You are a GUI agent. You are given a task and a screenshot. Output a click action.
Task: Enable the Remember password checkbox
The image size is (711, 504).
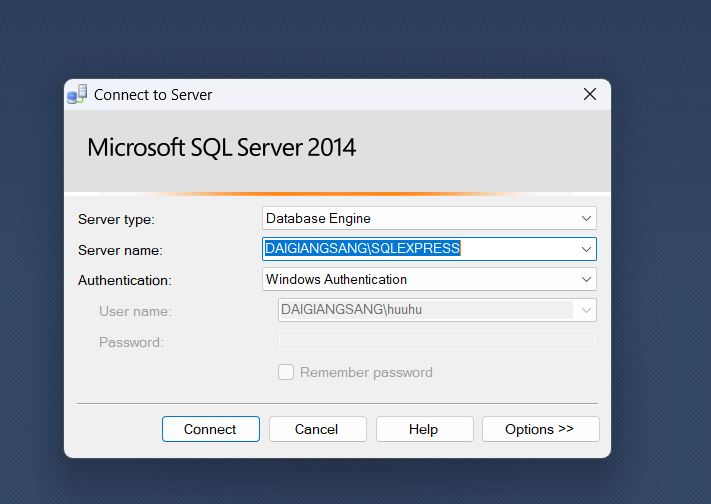tap(286, 372)
